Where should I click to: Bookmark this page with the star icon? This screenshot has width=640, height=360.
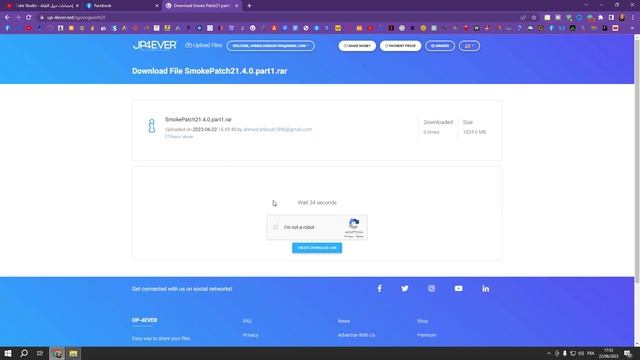pyautogui.click(x=534, y=18)
